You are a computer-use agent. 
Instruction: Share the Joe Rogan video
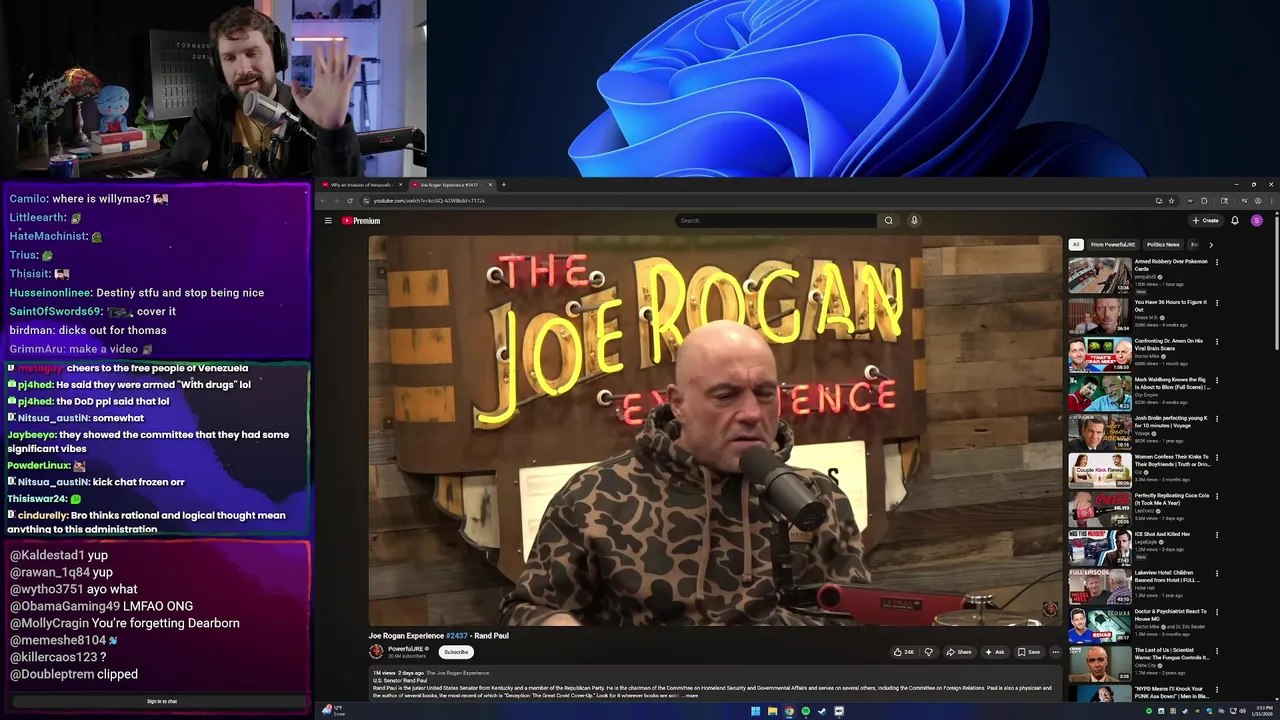coord(959,652)
